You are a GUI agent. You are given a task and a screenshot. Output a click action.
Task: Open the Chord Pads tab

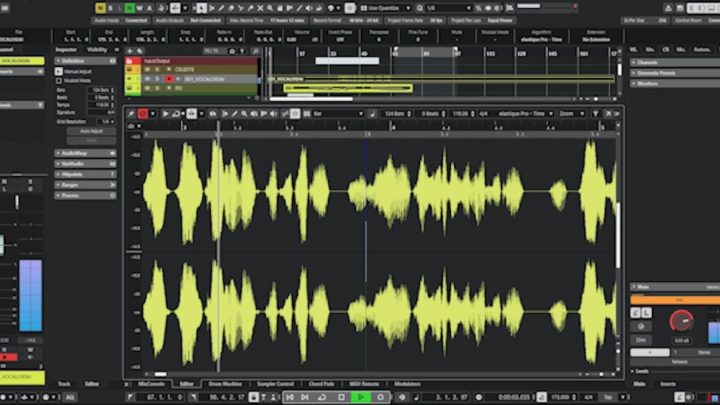pyautogui.click(x=321, y=384)
